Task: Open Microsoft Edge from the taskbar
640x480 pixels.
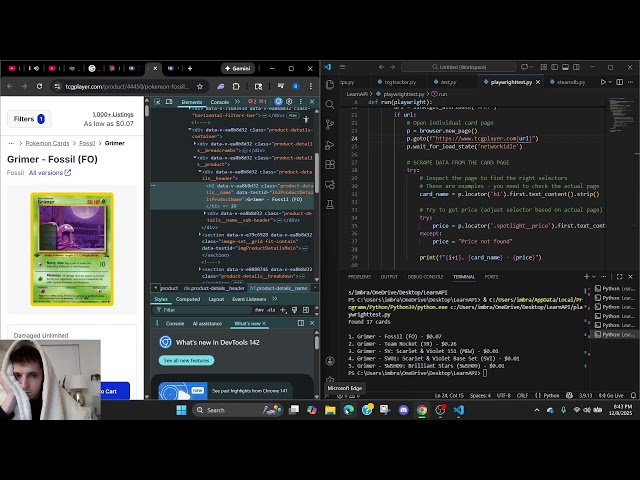Action: pyautogui.click(x=348, y=410)
